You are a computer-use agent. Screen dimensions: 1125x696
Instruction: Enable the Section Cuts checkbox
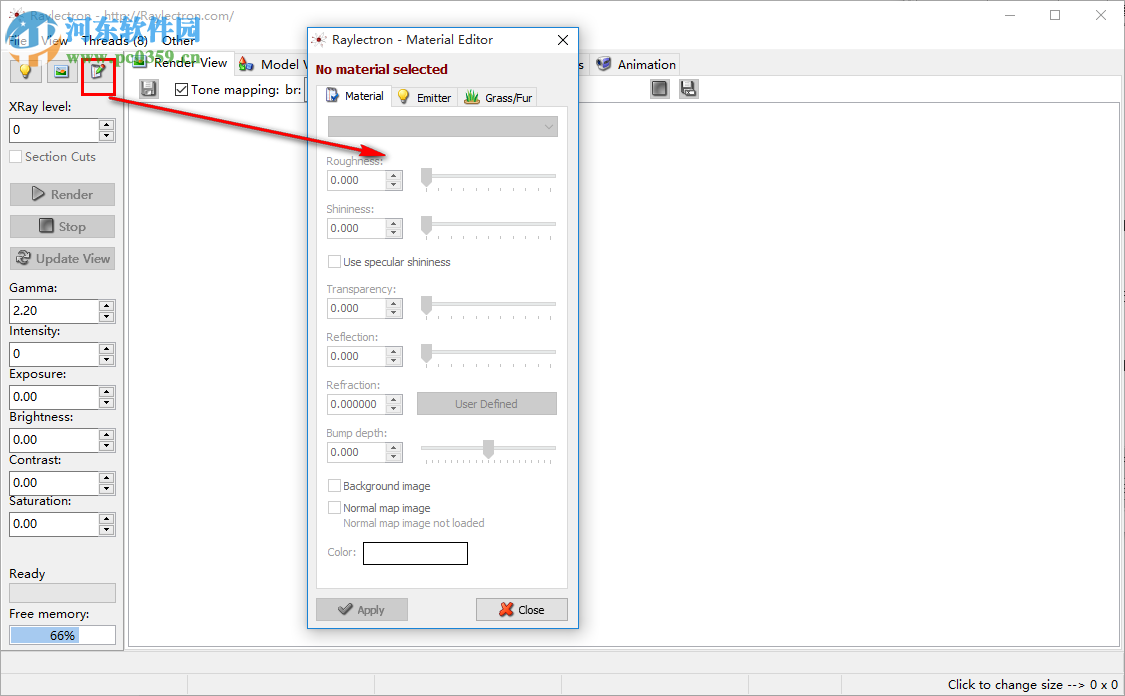15,156
